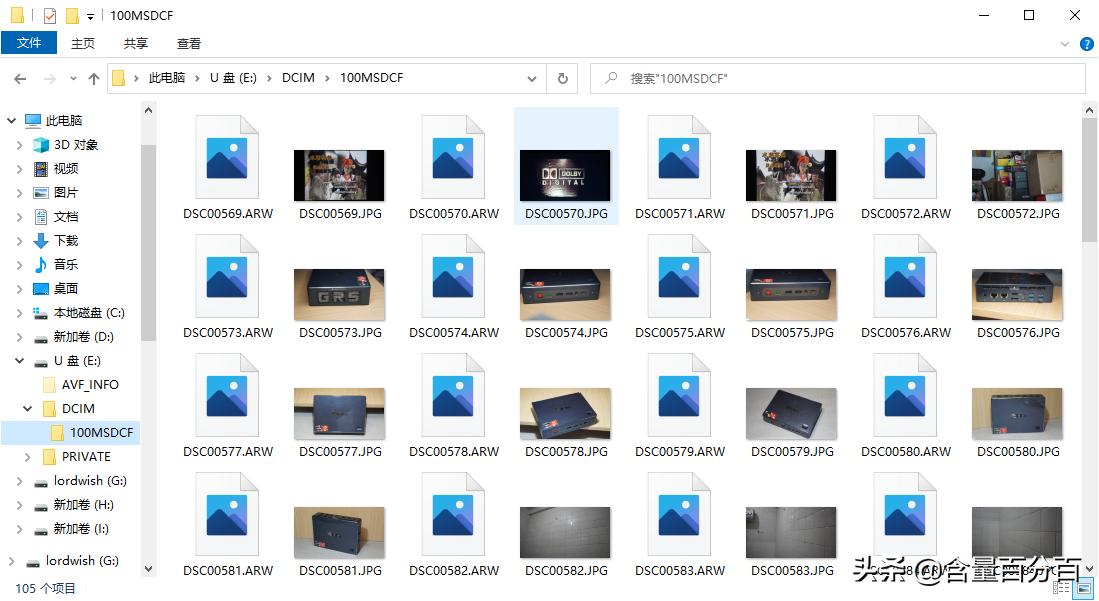Select DSC00583.ARW file icon
The width and height of the screenshot is (1099, 601).
pos(679,515)
